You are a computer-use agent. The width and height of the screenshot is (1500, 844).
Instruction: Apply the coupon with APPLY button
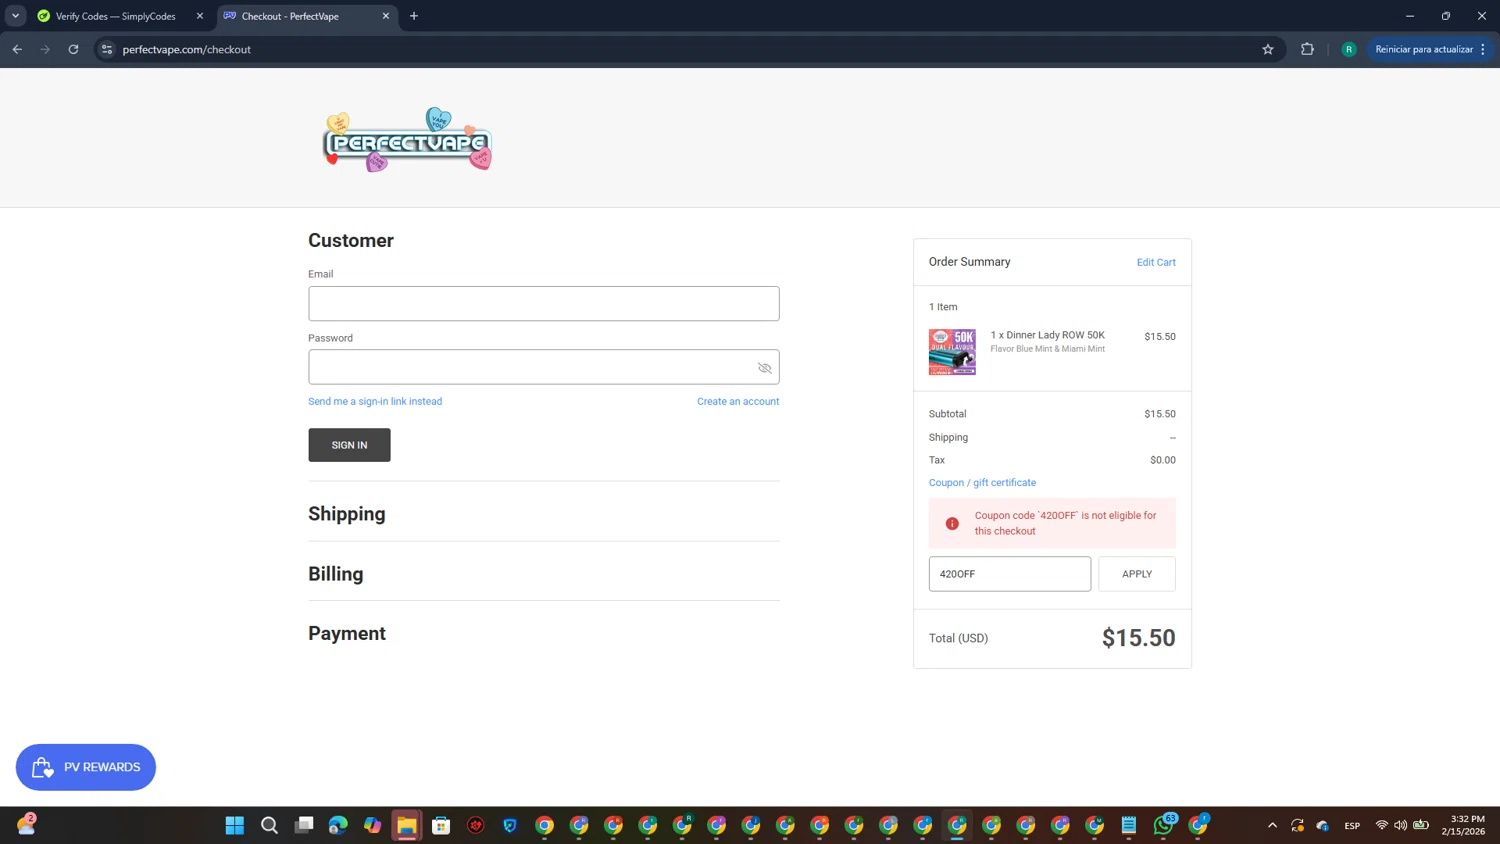[1137, 574]
